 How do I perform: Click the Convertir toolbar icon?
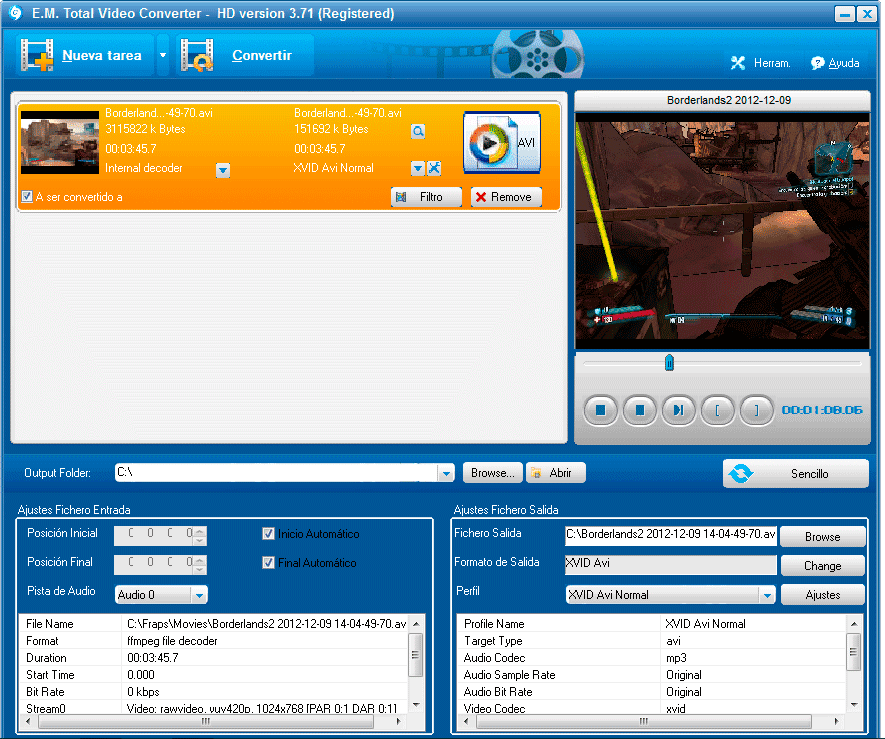point(196,55)
